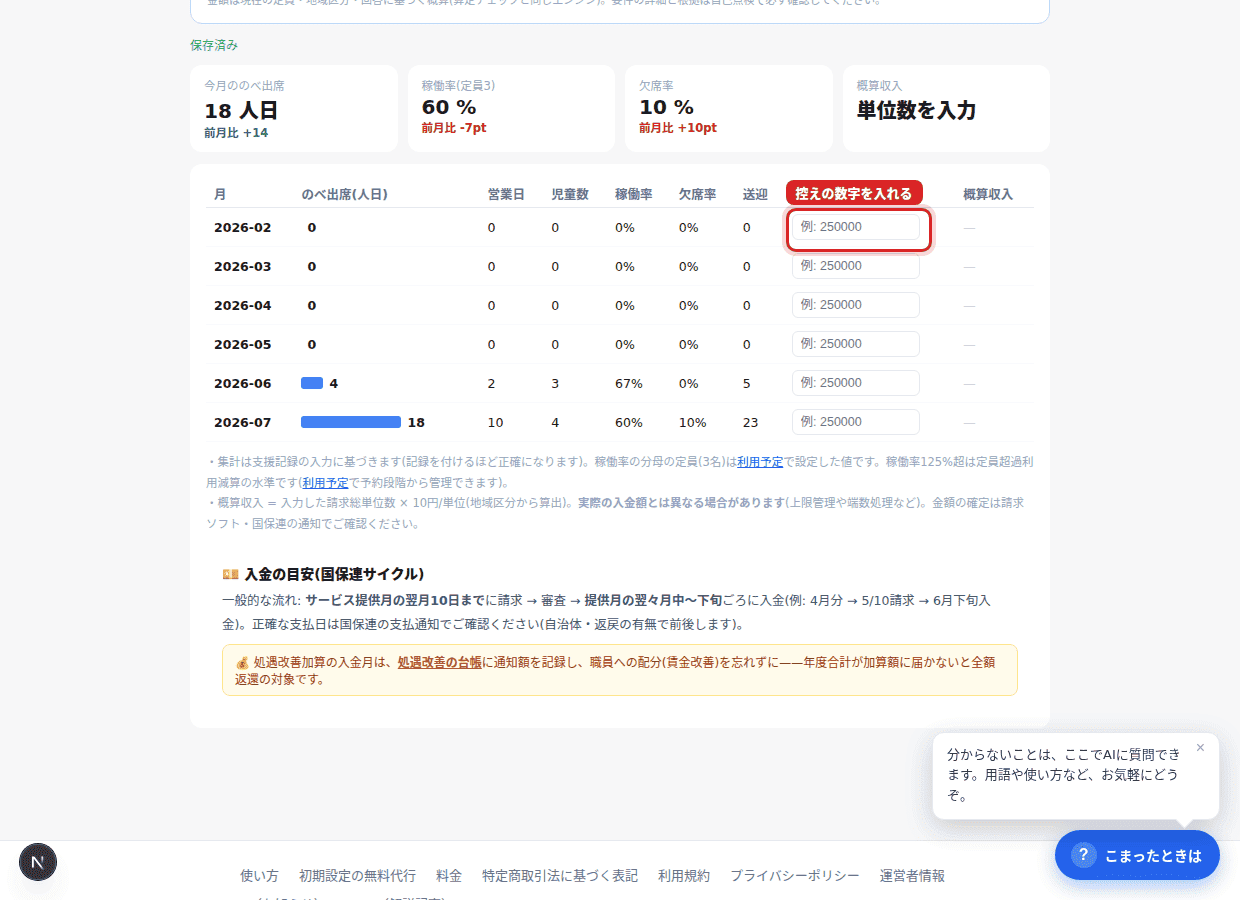The image size is (1240, 900).
Task: Click the 概算収入 column header
Action: tap(988, 194)
